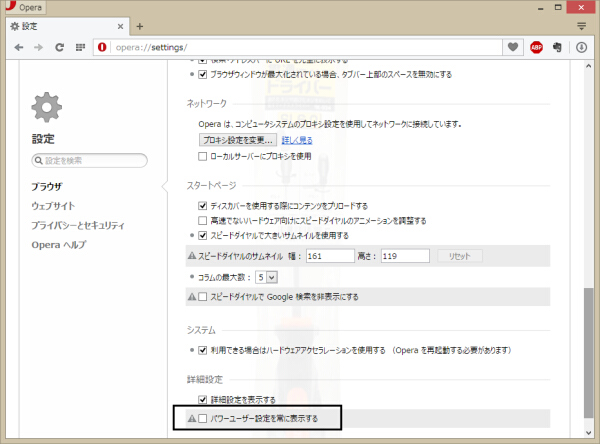600x444 pixels.
Task: Click the scrollbar down arrow
Action: [589, 433]
